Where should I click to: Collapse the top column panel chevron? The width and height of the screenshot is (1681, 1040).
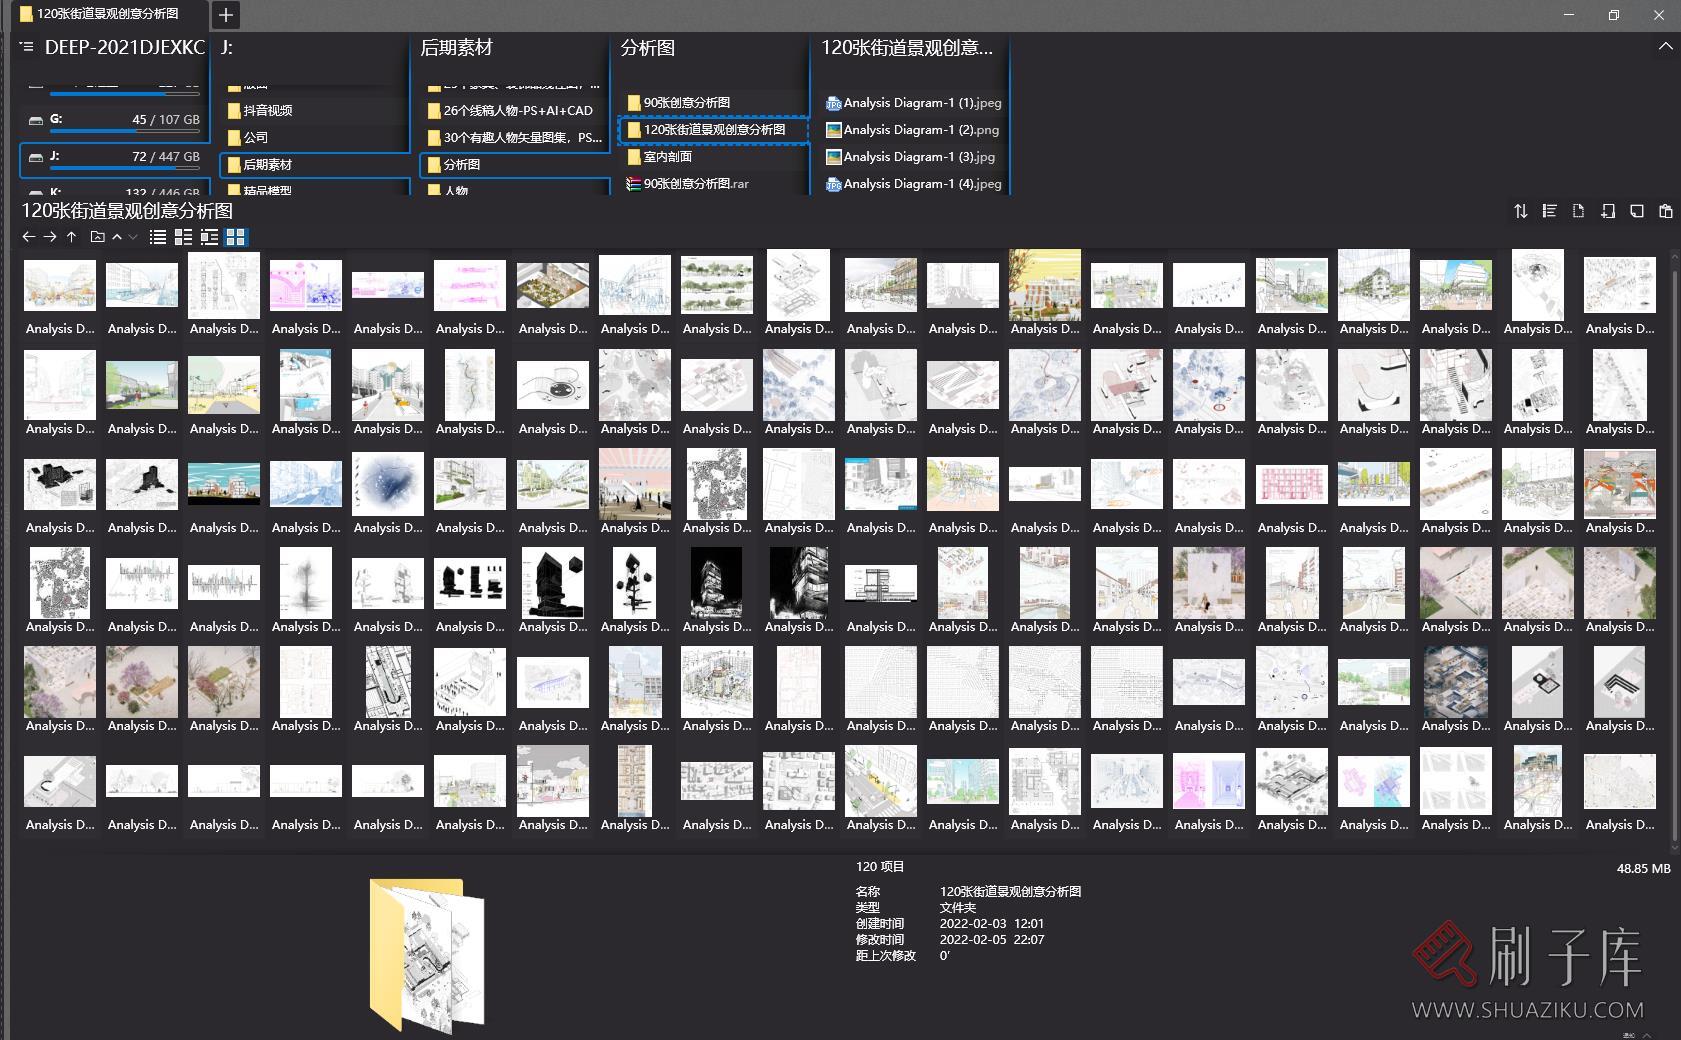point(1665,47)
